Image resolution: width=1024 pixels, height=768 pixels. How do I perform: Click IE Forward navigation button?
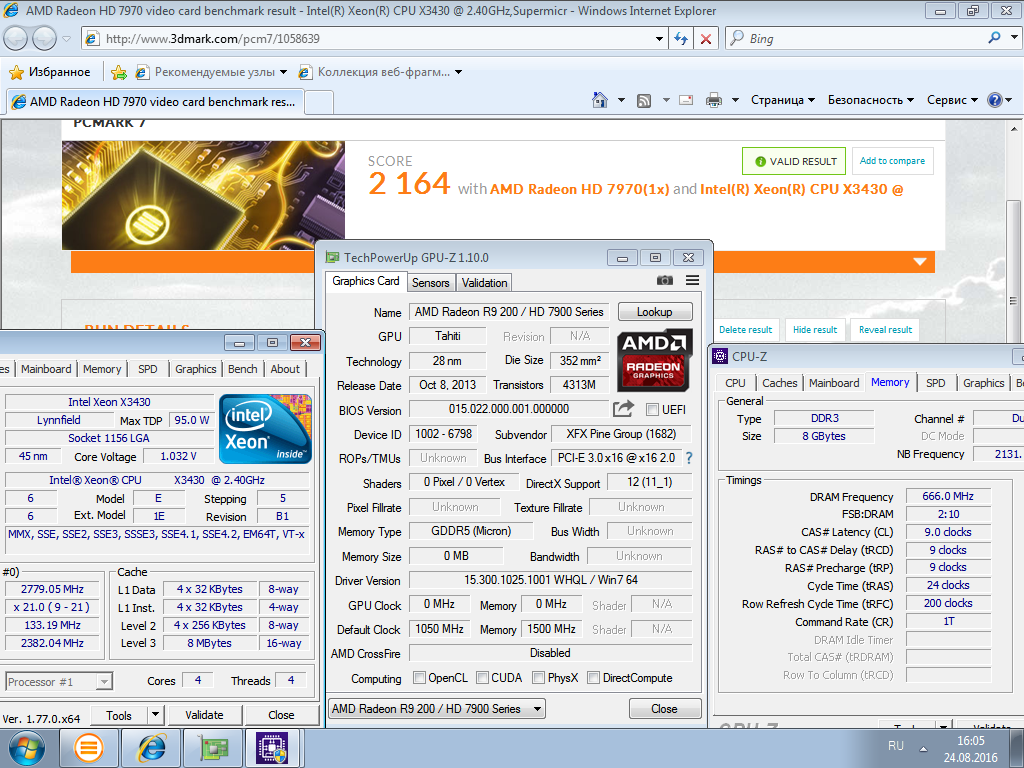[44, 39]
